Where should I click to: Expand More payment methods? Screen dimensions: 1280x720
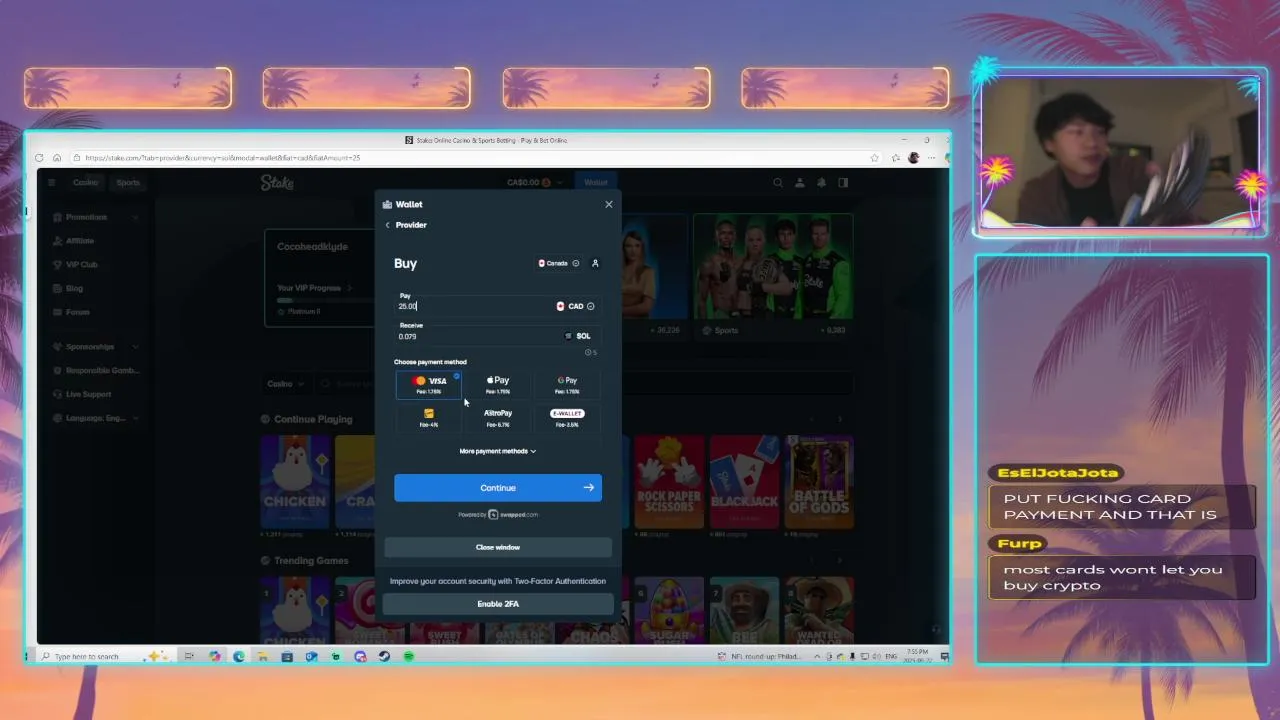point(498,451)
